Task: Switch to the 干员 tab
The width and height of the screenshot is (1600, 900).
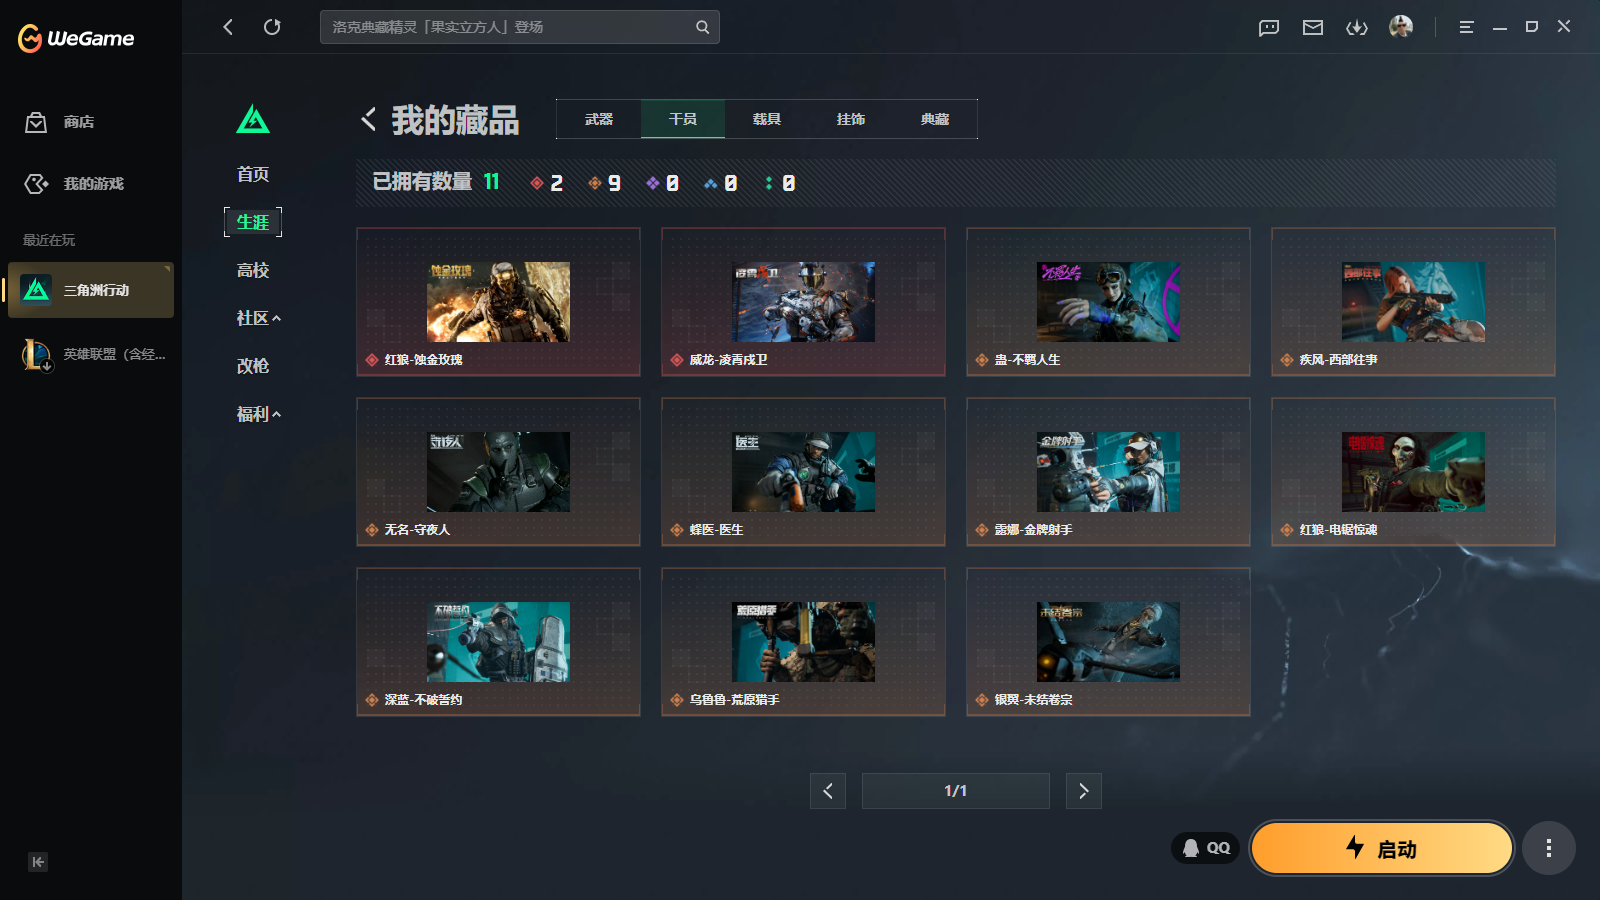Action: pyautogui.click(x=683, y=119)
